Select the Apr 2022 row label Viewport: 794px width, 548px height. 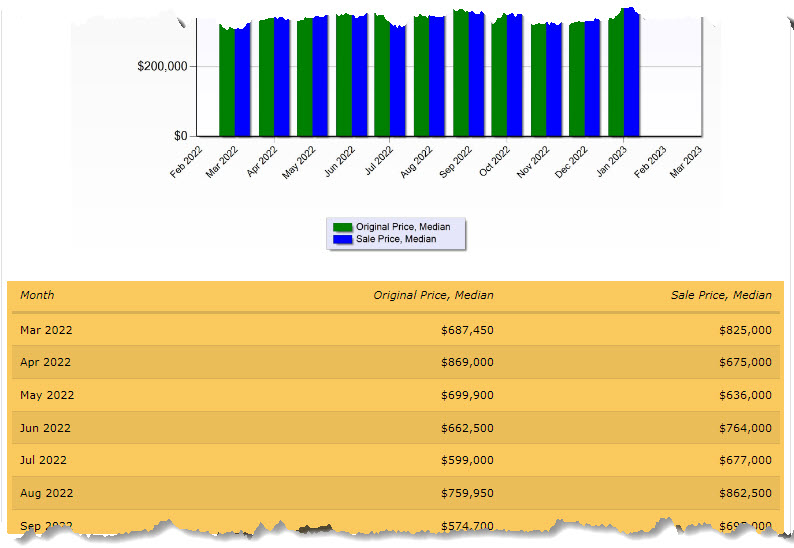[46, 362]
